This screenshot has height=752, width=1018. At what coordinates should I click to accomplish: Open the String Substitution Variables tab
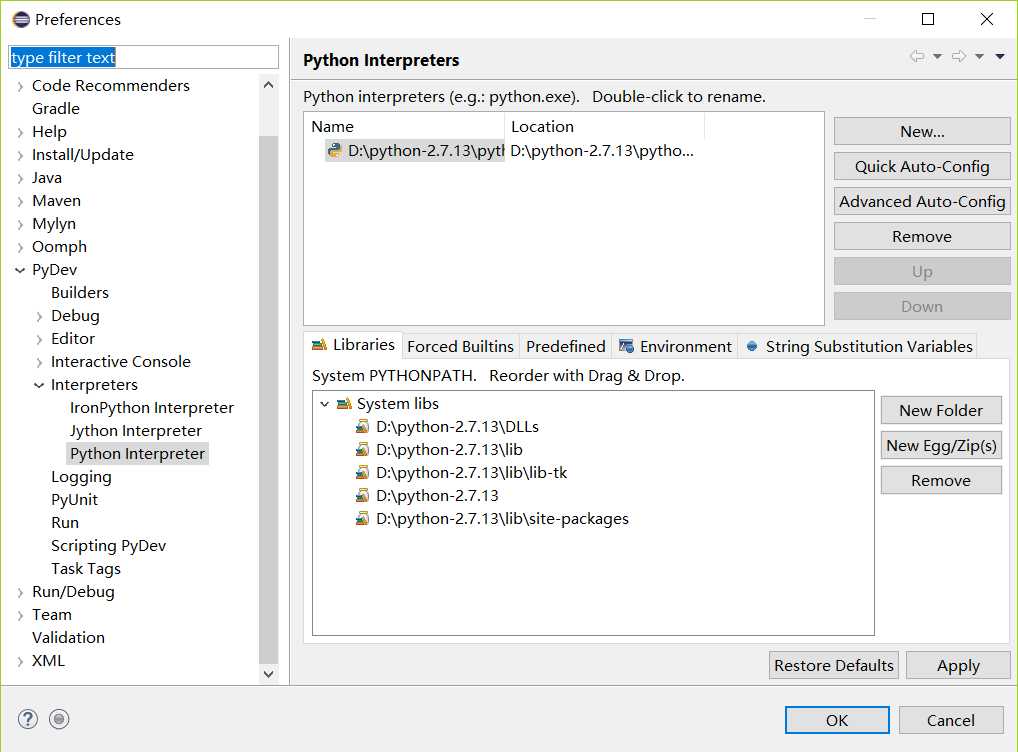[x=858, y=347]
